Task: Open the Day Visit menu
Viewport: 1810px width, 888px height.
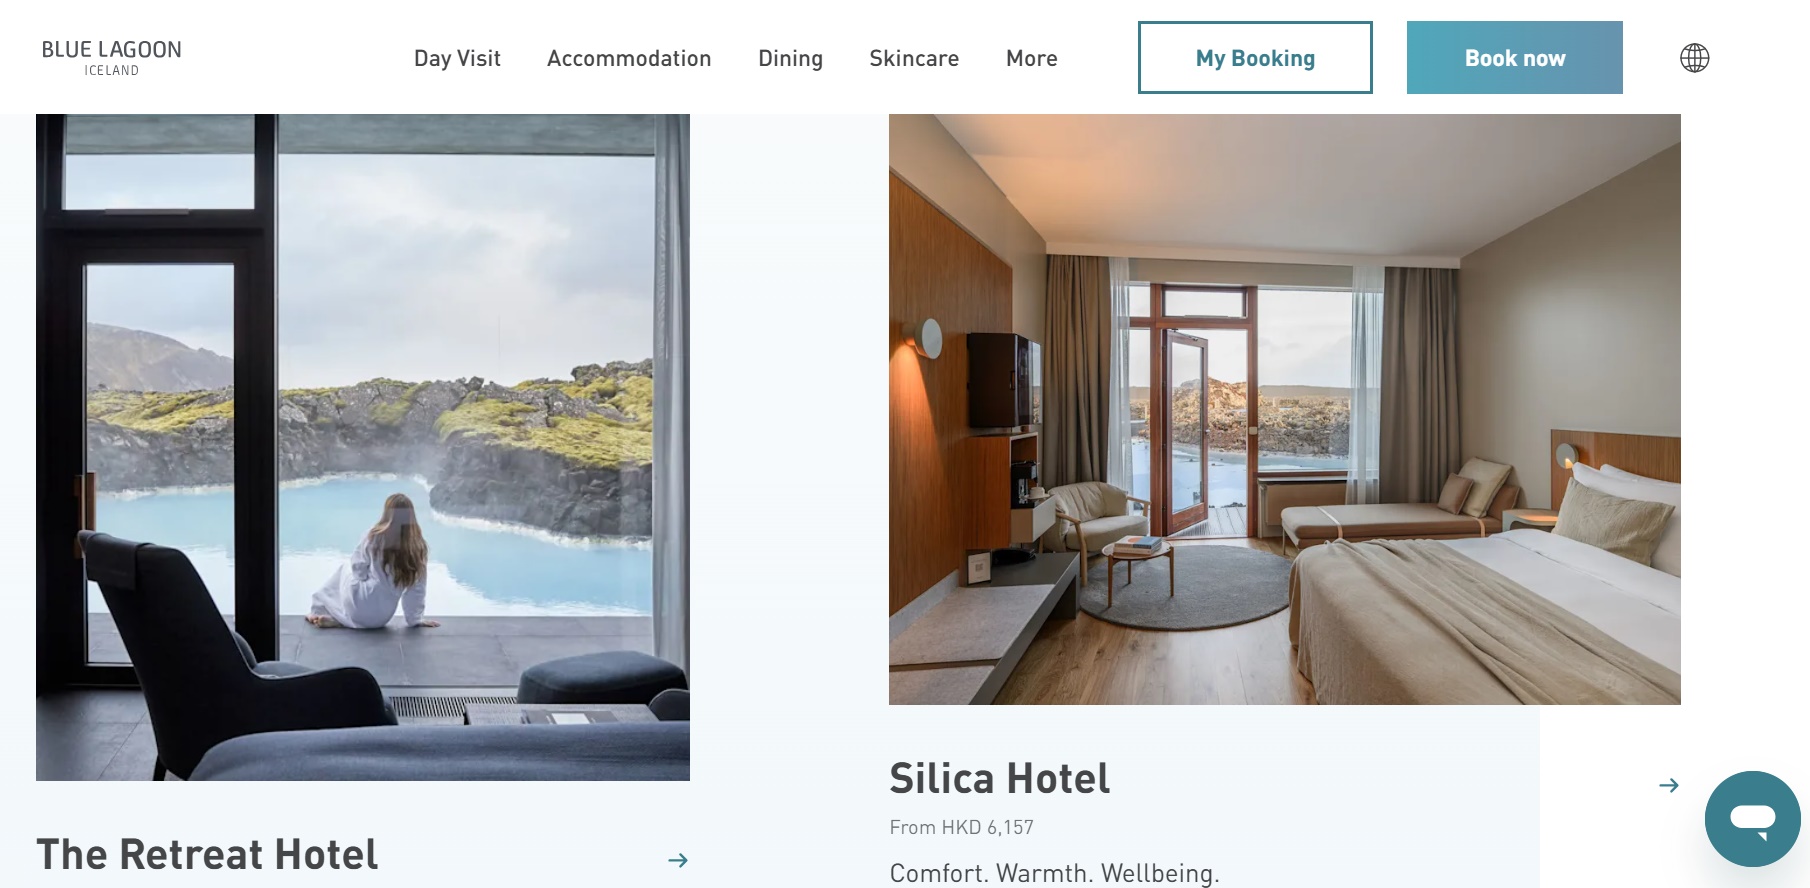Action: [457, 58]
